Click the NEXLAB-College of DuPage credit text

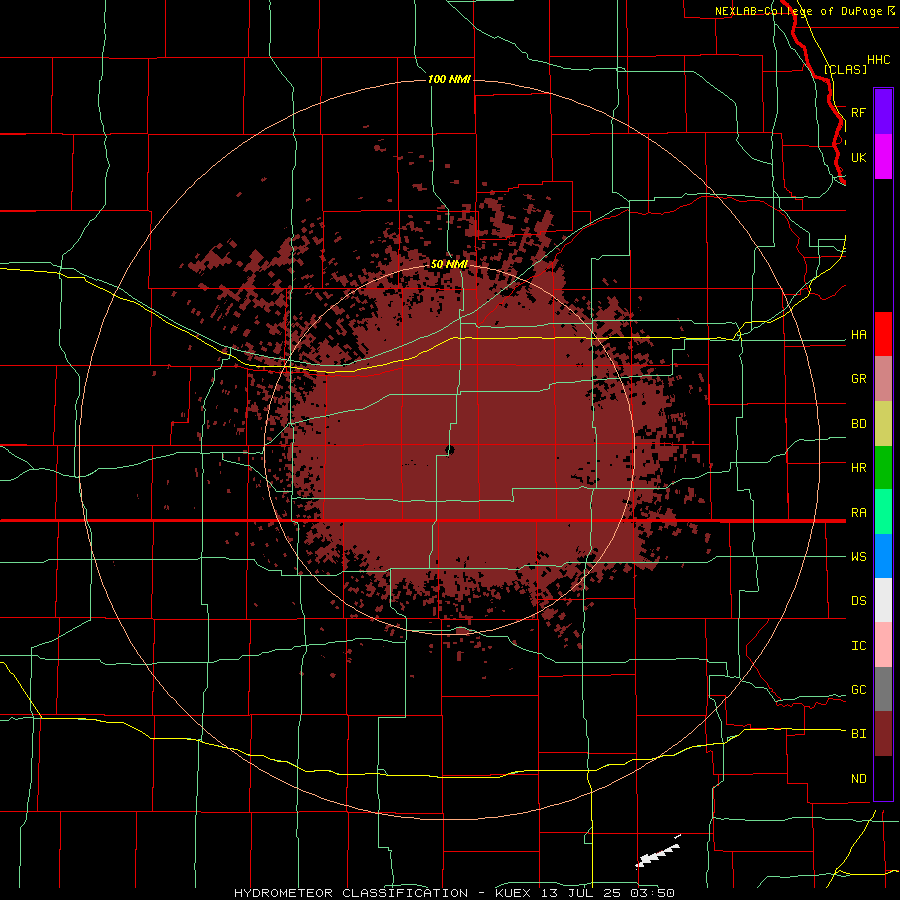point(798,11)
